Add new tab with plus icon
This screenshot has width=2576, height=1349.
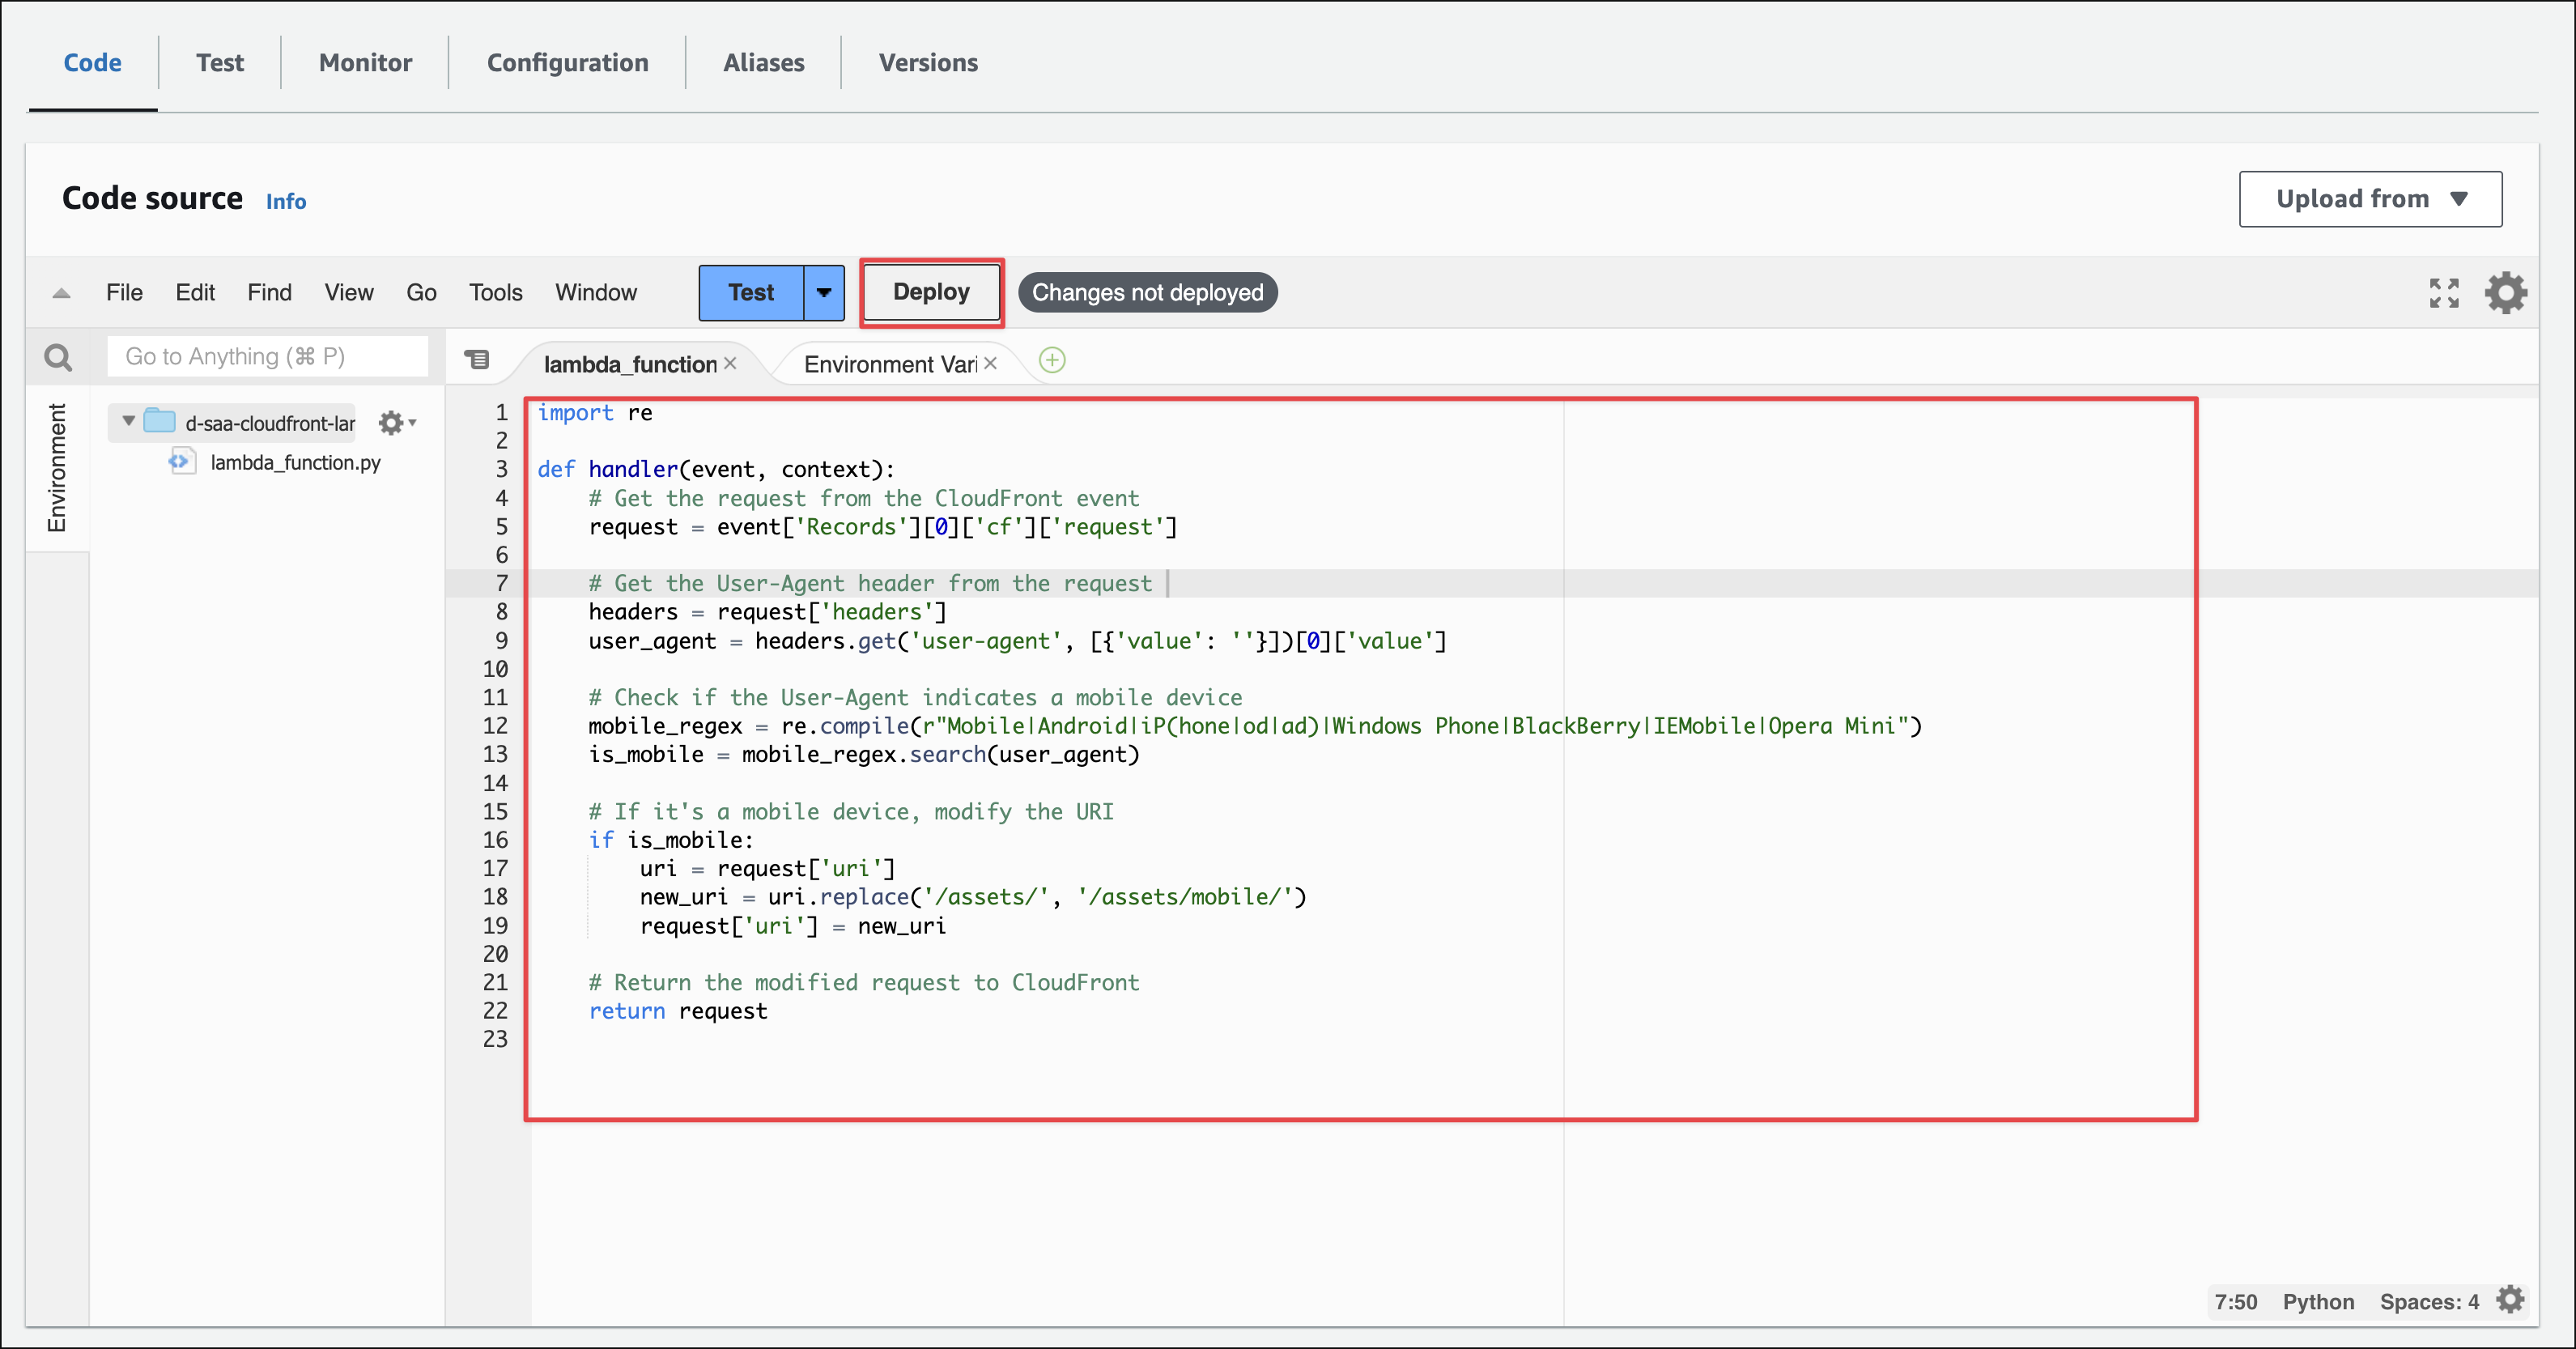pos(1052,361)
